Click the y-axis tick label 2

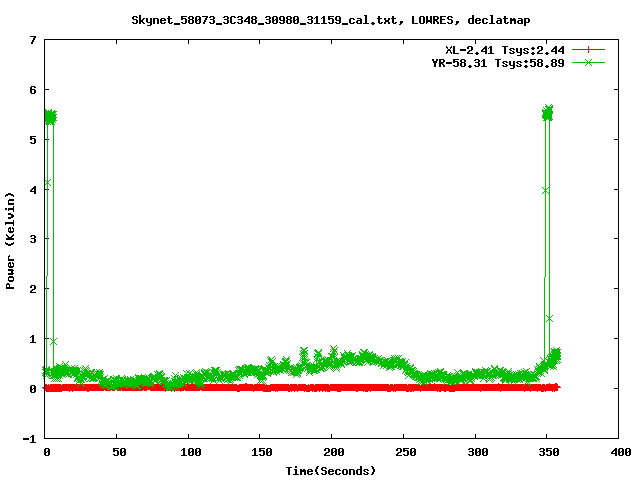tap(33, 289)
